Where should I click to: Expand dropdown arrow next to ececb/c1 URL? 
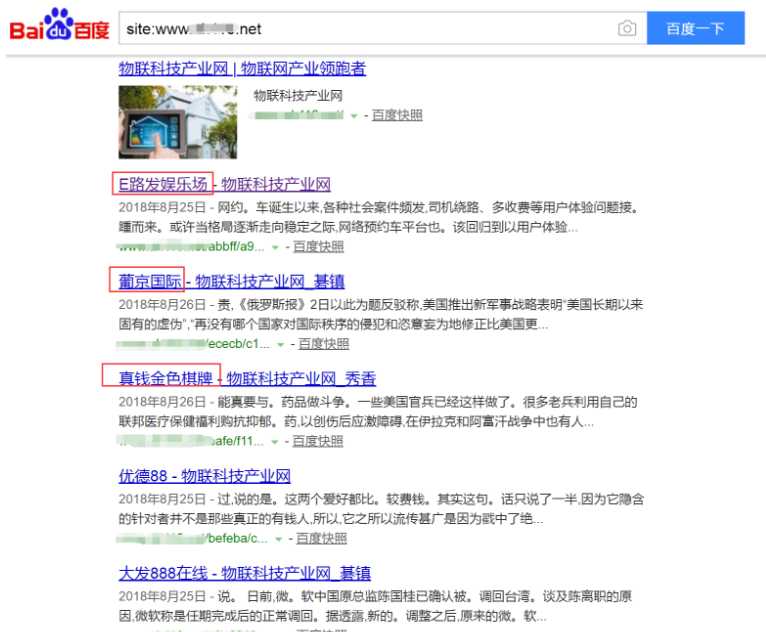tap(280, 345)
